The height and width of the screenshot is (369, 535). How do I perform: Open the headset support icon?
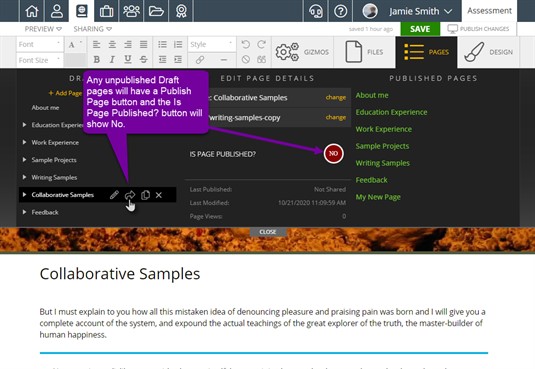click(x=316, y=11)
